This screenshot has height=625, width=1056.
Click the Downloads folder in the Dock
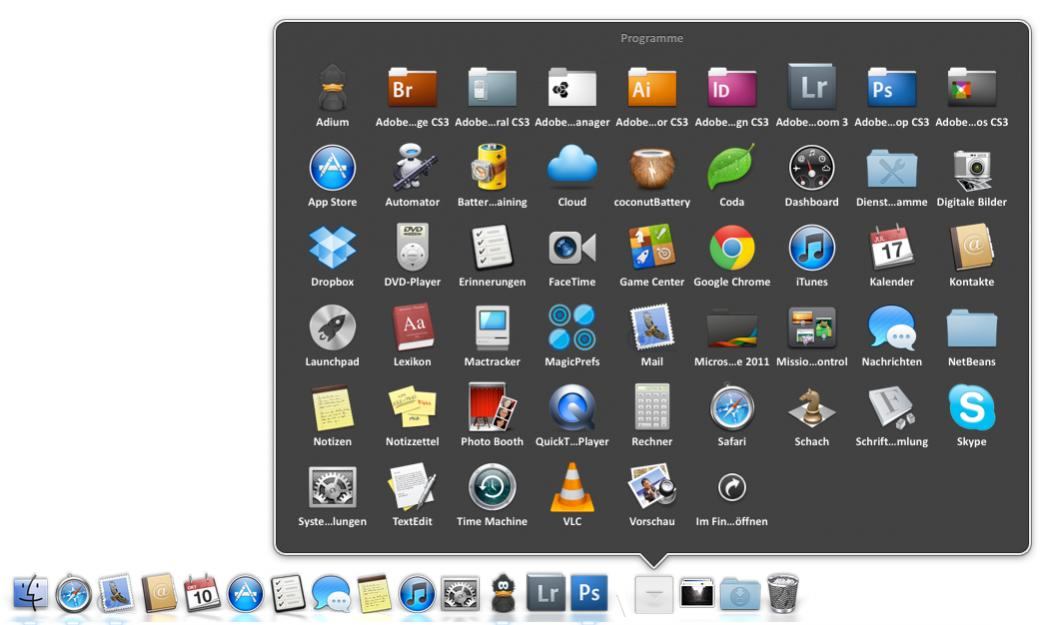tap(739, 594)
